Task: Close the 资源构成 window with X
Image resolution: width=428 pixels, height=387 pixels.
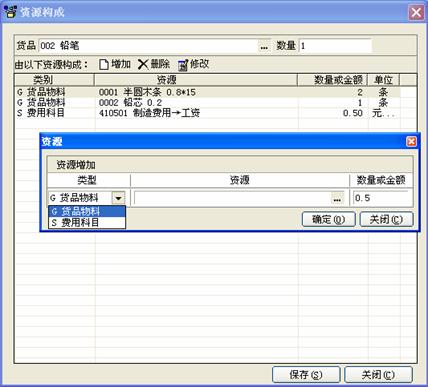Action: click(416, 13)
